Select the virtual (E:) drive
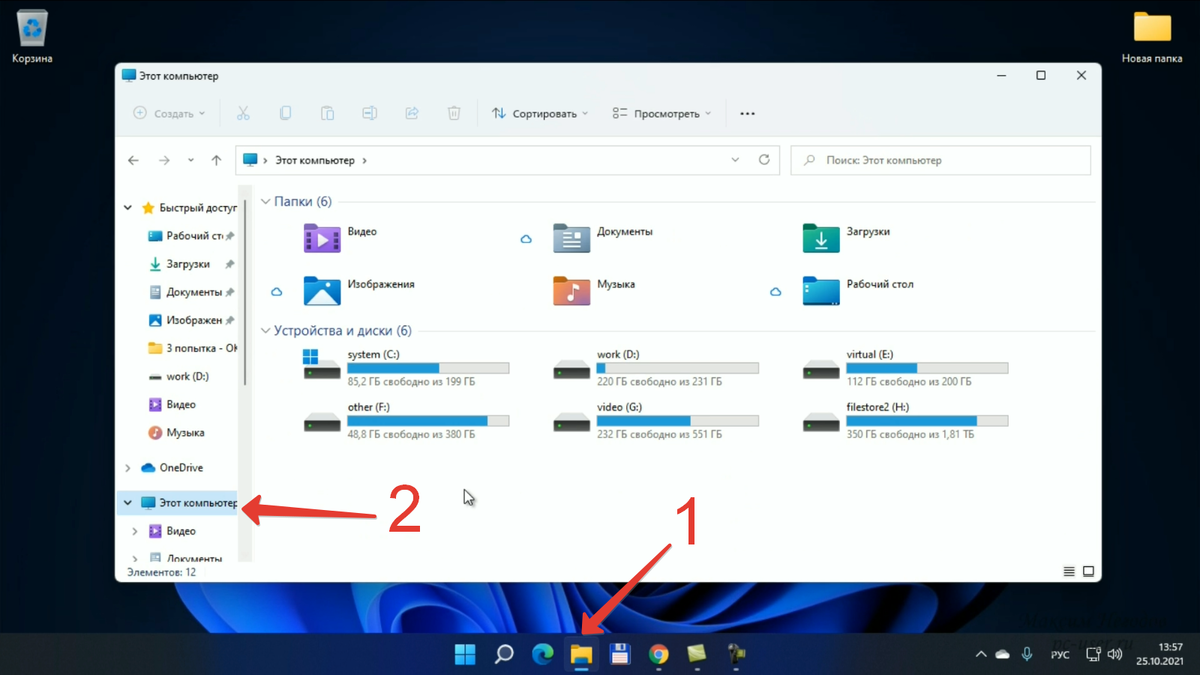1200x675 pixels. coord(906,368)
